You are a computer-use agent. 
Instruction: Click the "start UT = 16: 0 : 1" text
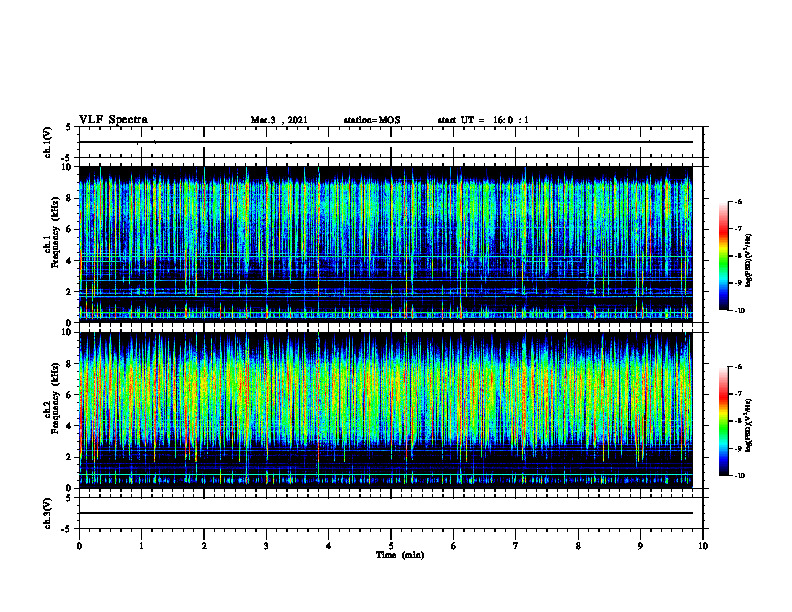[483, 120]
